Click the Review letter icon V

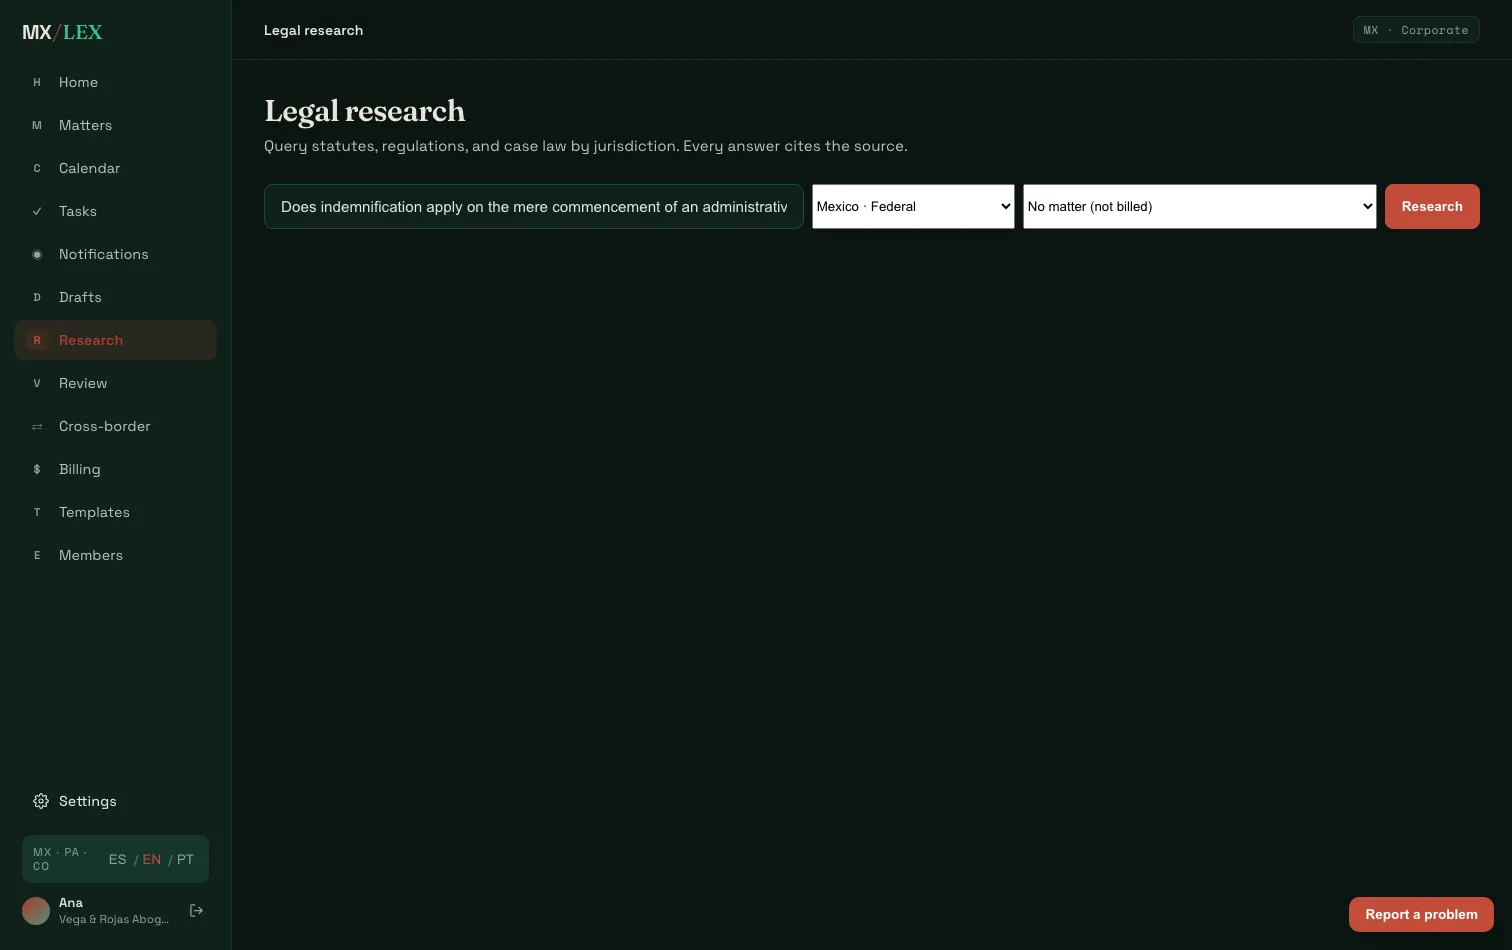pos(37,383)
